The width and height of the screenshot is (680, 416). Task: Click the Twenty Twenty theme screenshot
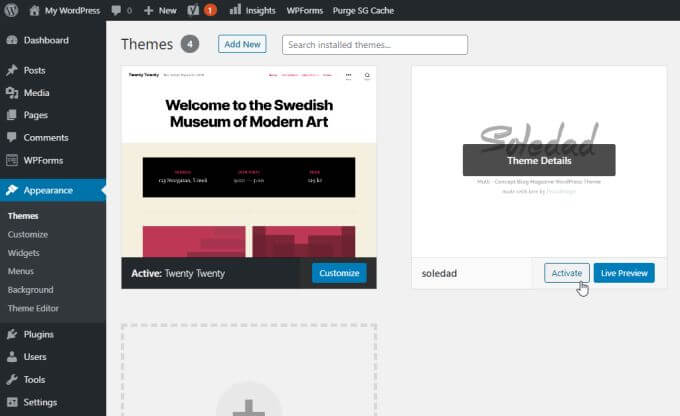tap(249, 162)
